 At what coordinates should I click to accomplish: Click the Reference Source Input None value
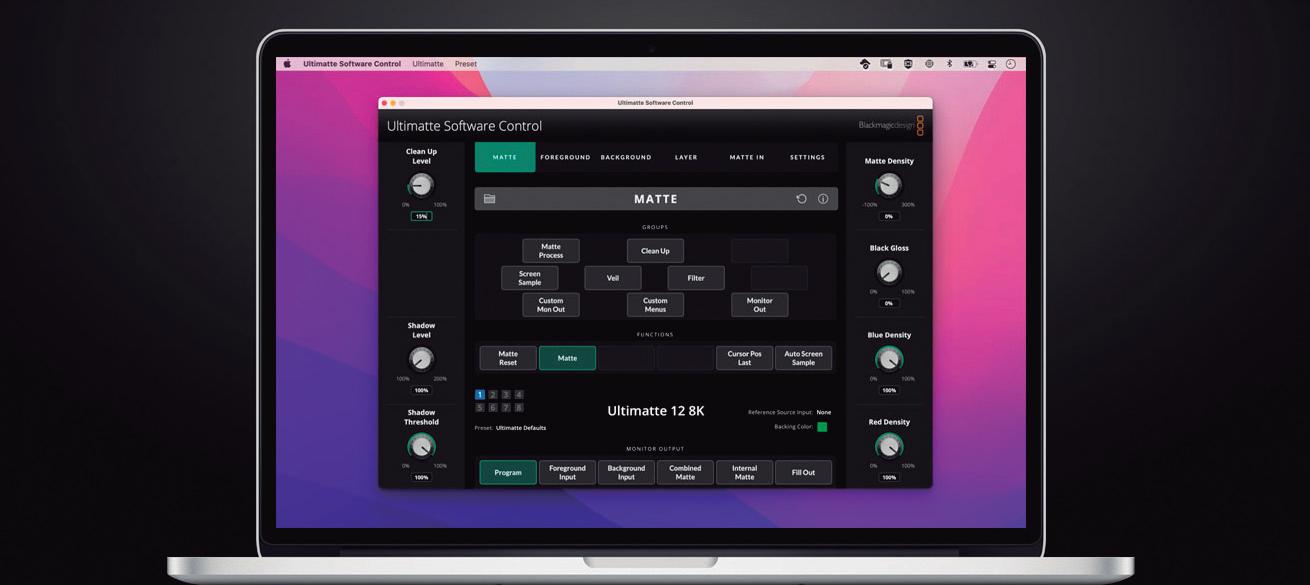824,412
